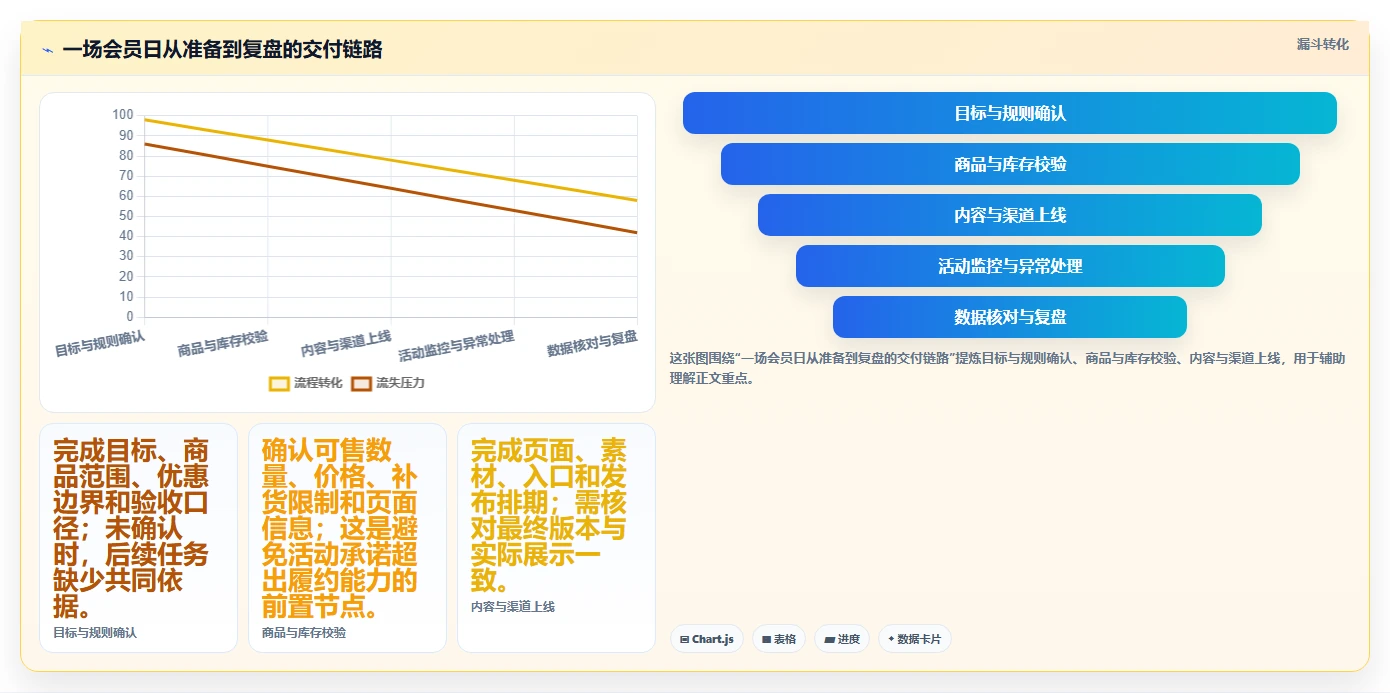Click the brown text 完成目标、商品范围
The width and height of the screenshot is (1390, 693).
131,528
